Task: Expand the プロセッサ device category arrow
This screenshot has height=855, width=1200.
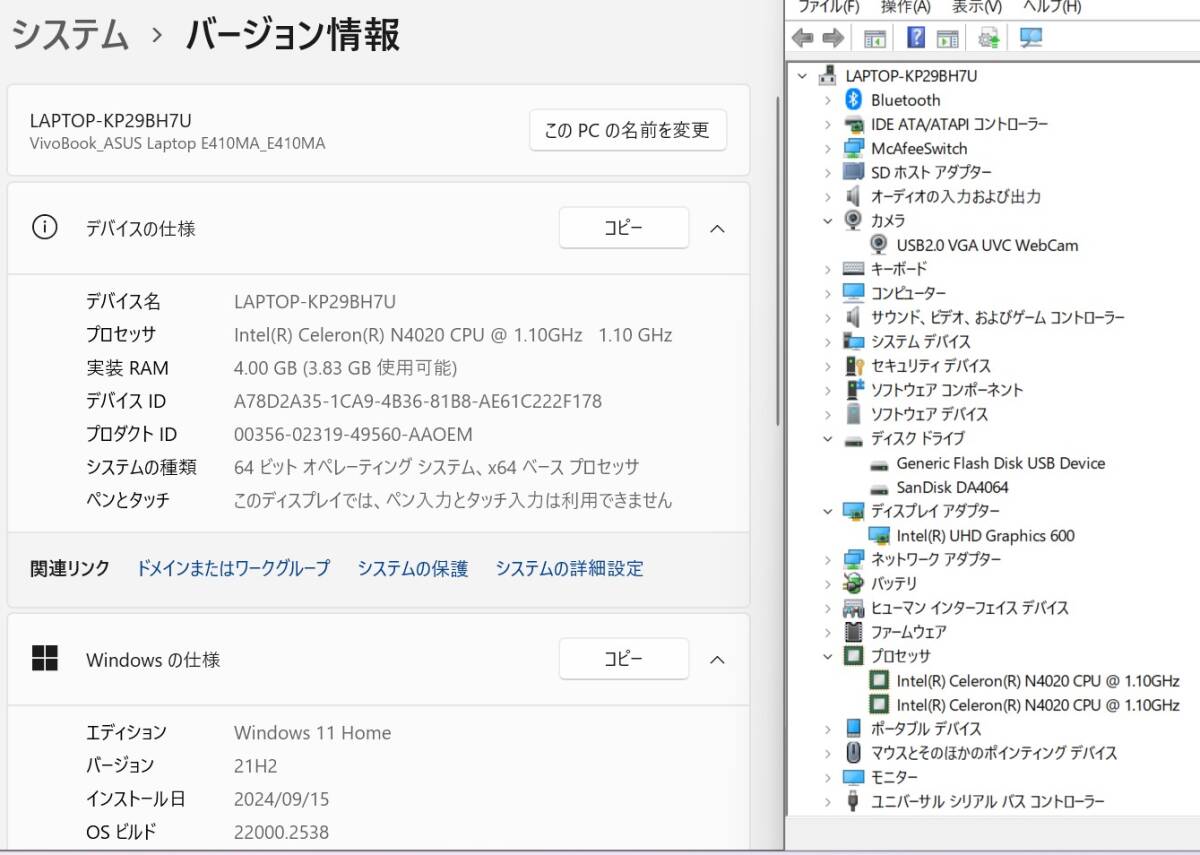Action: (x=827, y=656)
